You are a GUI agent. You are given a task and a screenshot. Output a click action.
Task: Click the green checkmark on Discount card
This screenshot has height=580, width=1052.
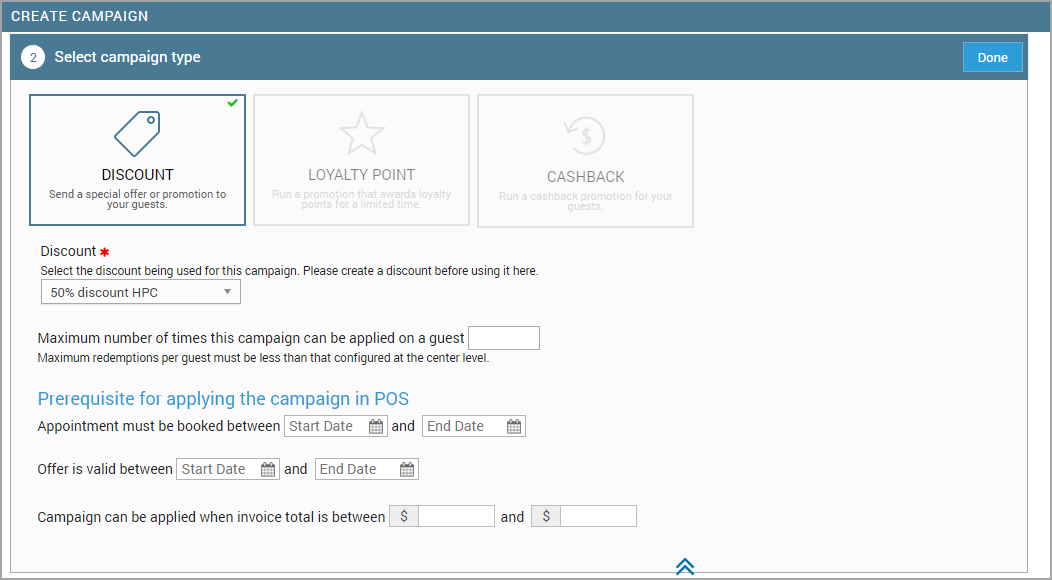pos(232,103)
